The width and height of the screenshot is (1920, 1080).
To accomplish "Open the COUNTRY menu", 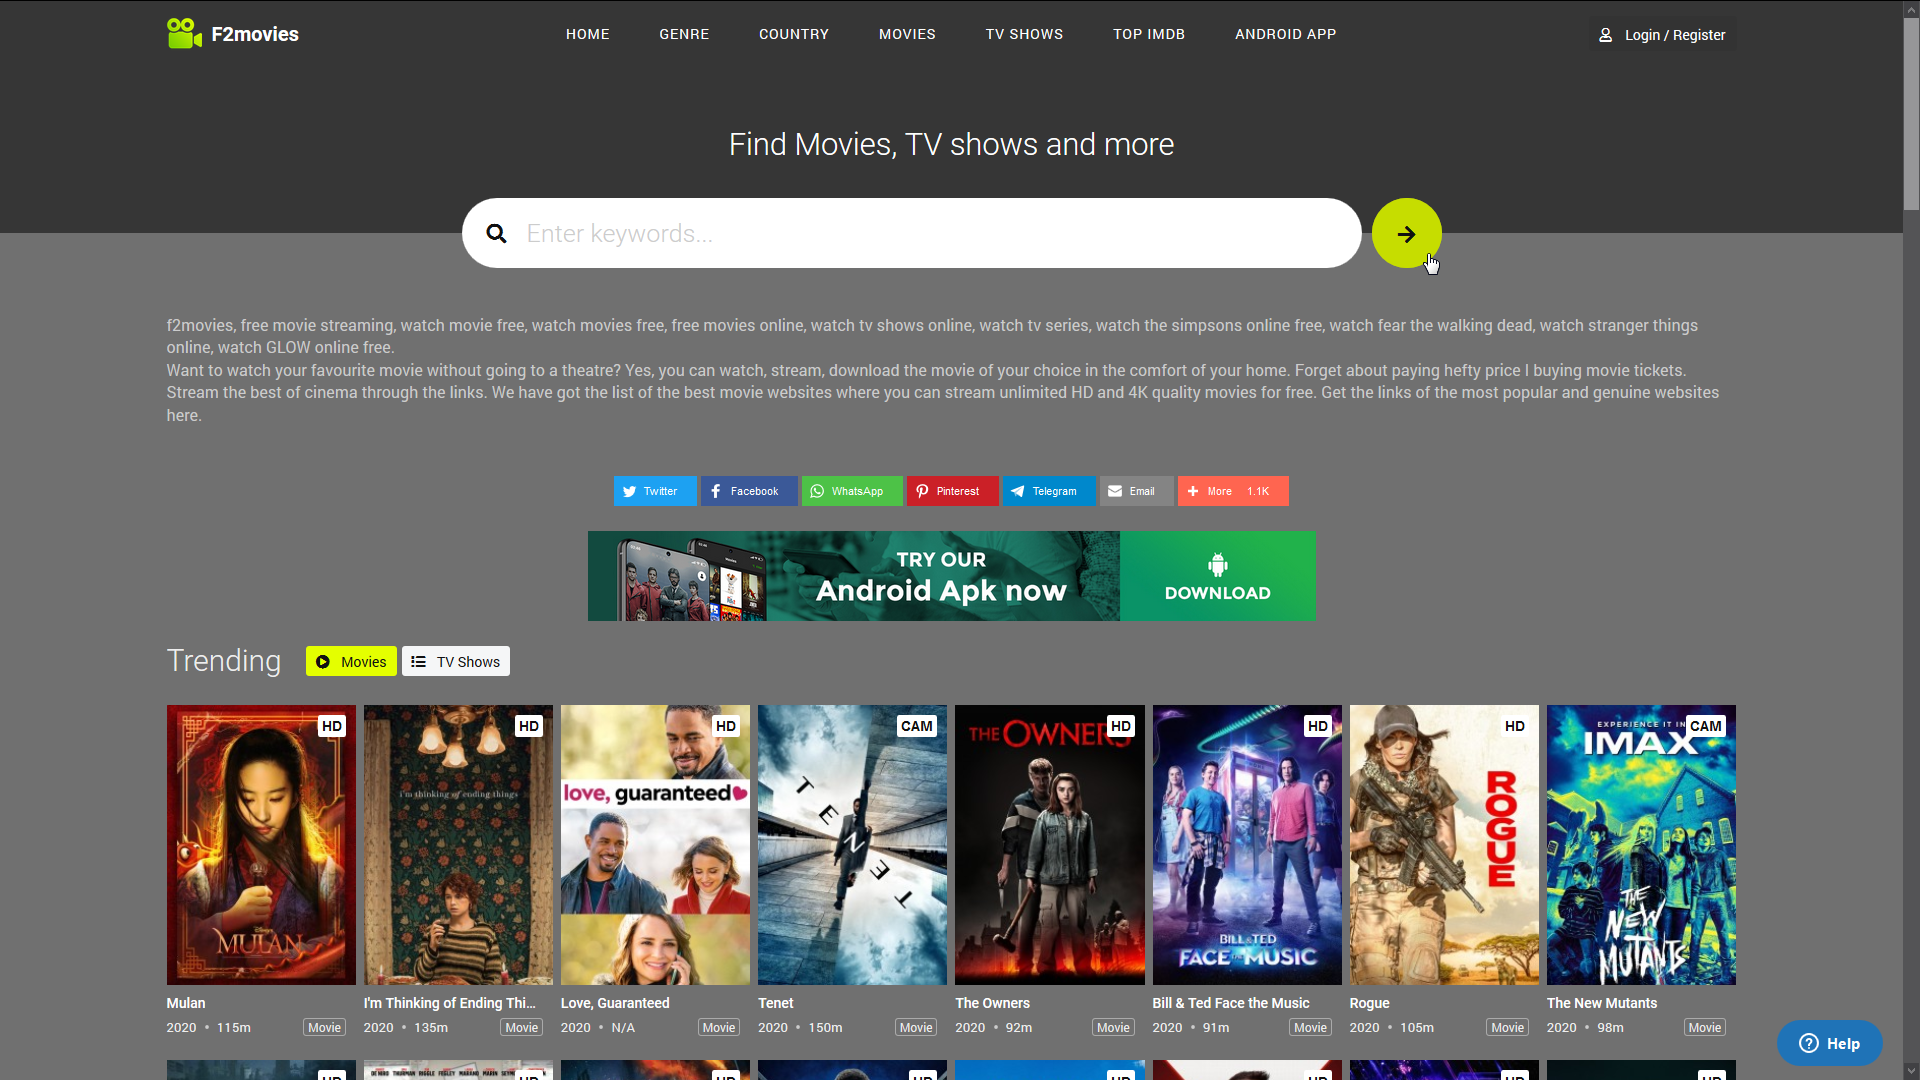I will coord(794,34).
